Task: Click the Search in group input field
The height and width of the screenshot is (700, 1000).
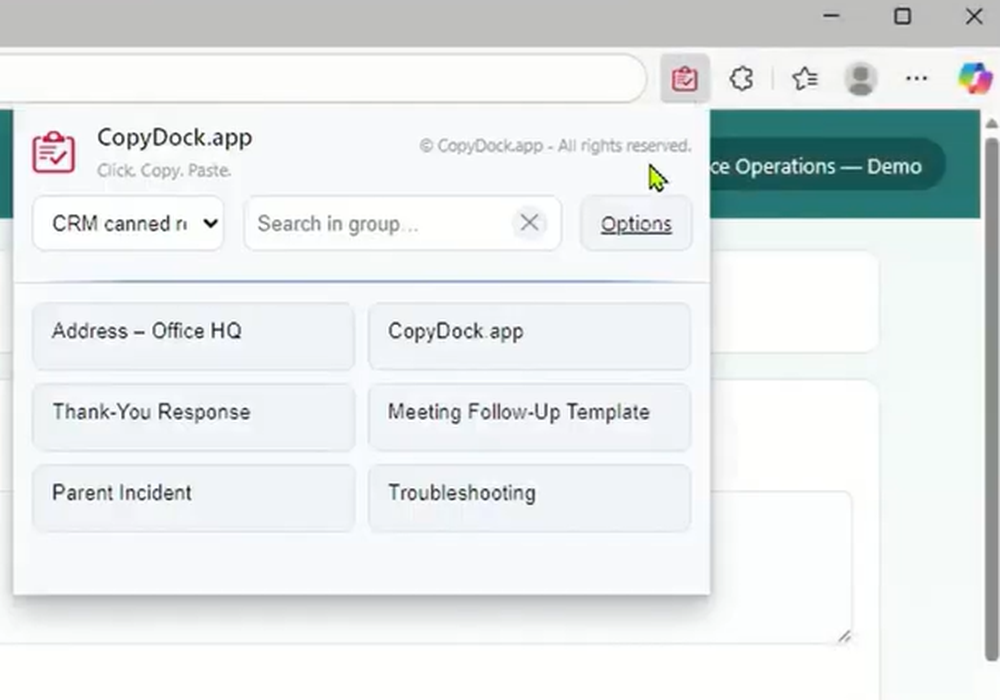Action: (x=380, y=223)
